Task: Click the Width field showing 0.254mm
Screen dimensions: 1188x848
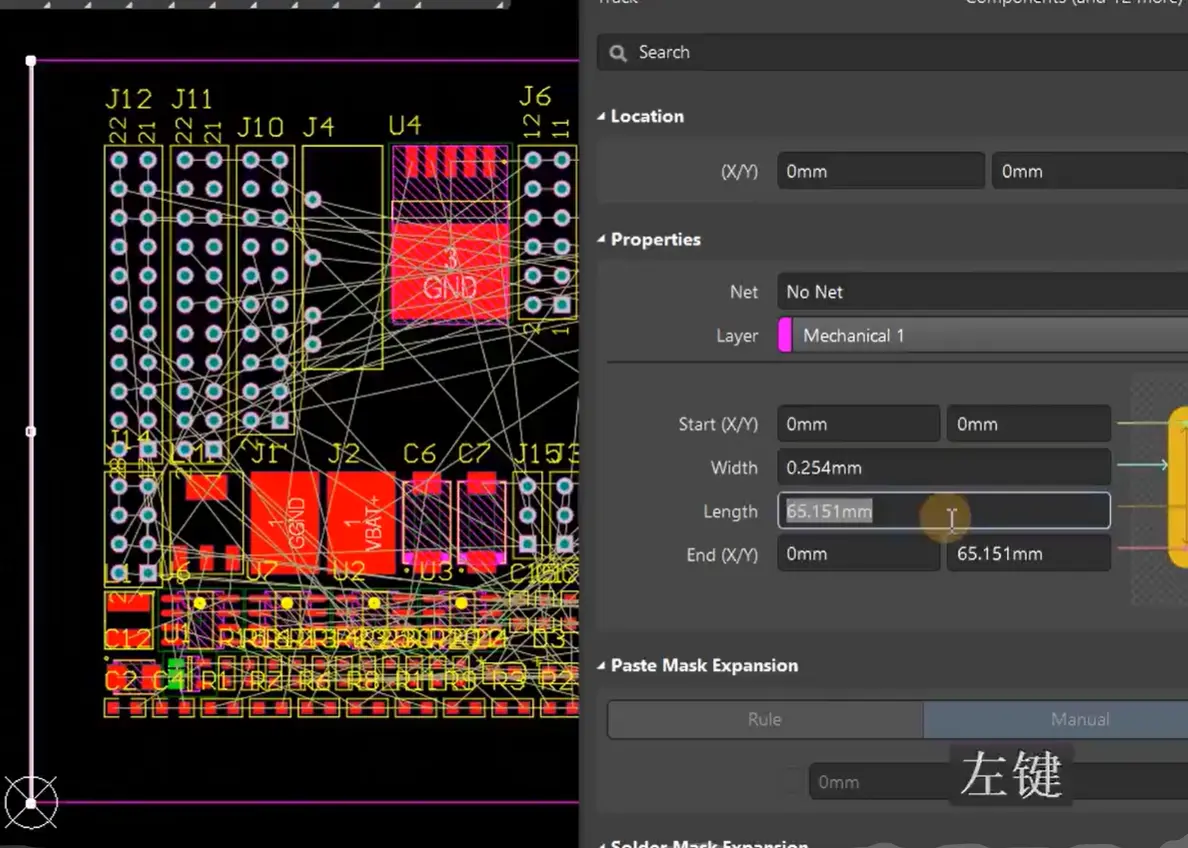Action: point(944,468)
